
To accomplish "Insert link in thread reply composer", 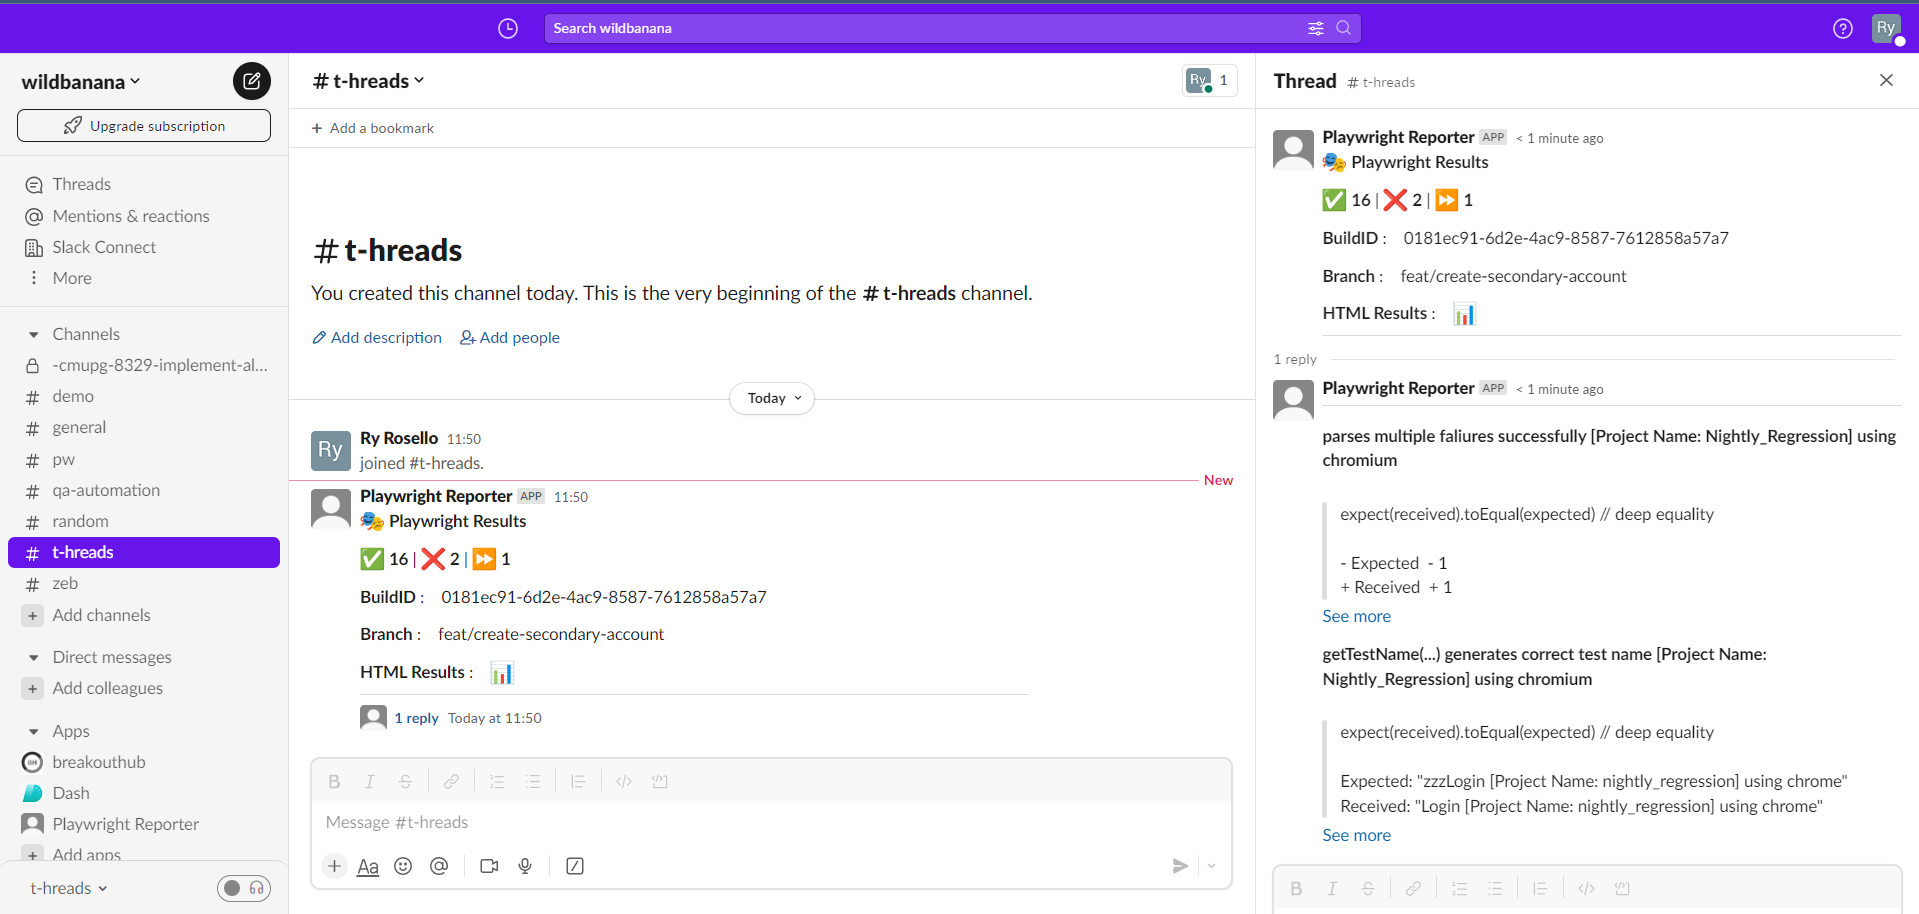I will [1413, 888].
